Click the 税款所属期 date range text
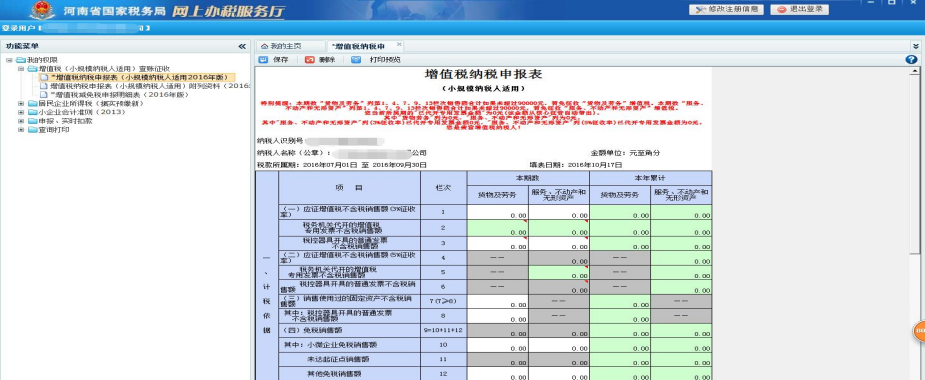Image resolution: width=925 pixels, height=380 pixels. click(x=342, y=165)
